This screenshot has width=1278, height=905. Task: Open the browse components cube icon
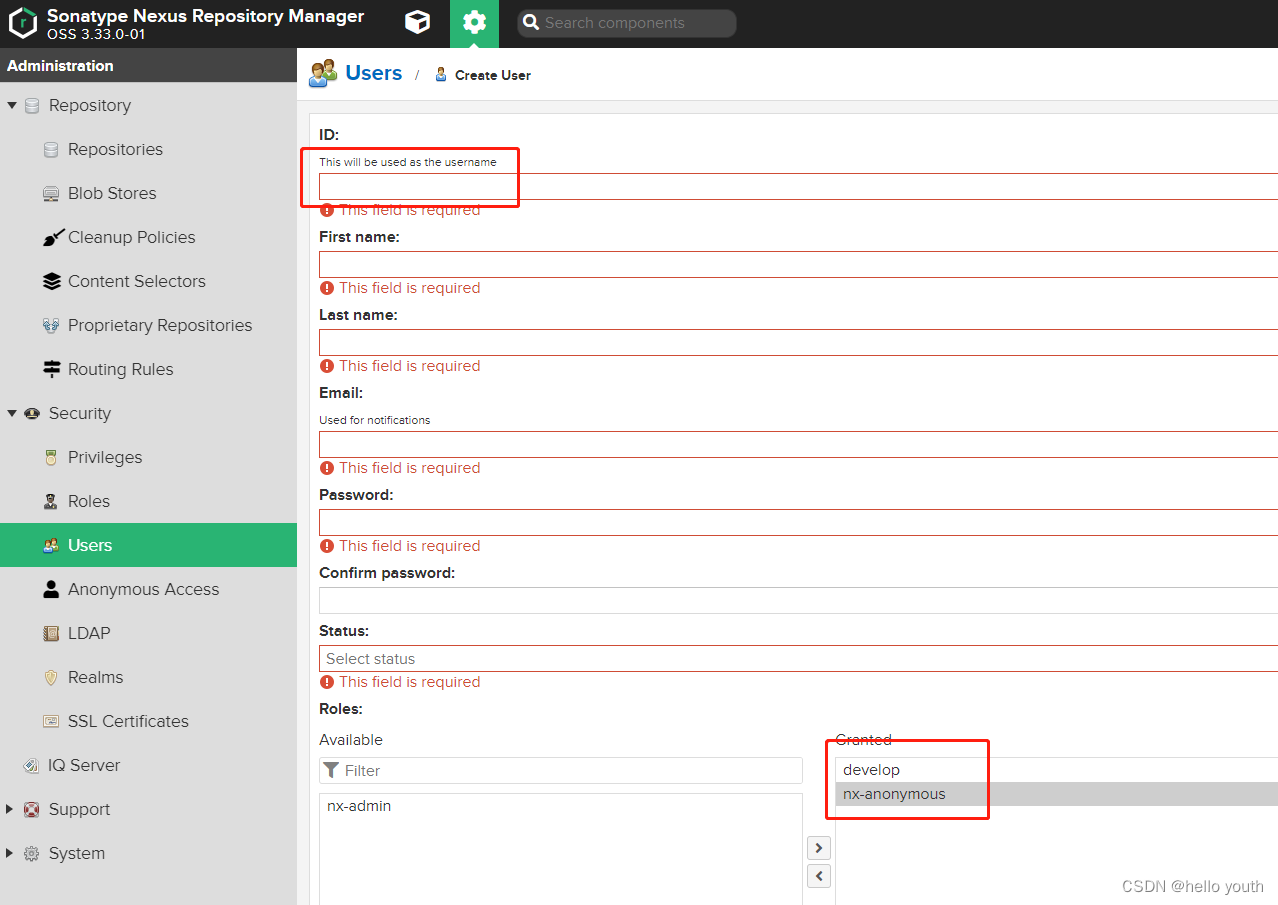point(417,23)
